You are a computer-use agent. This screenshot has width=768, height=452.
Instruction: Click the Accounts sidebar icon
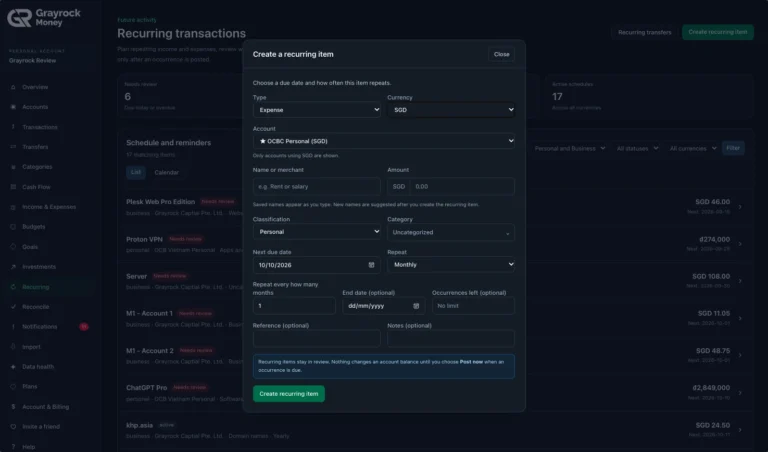(13, 107)
